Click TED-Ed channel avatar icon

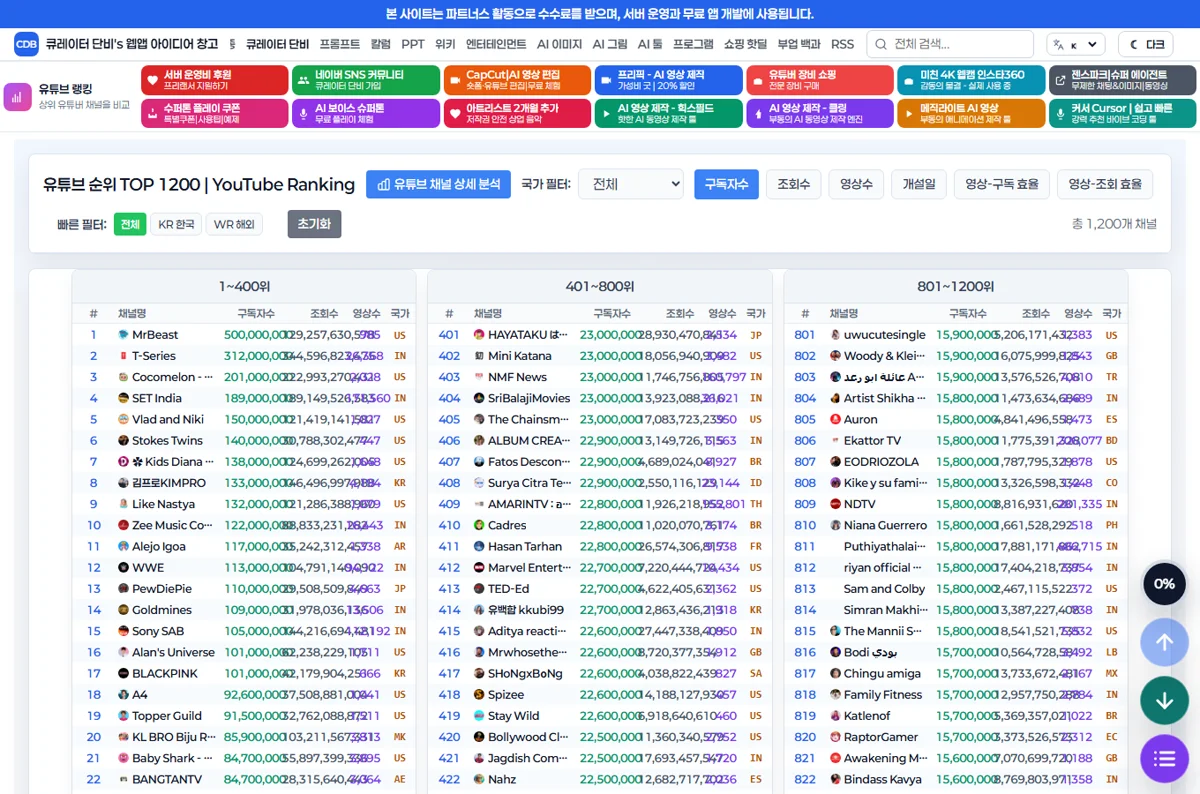click(x=479, y=589)
